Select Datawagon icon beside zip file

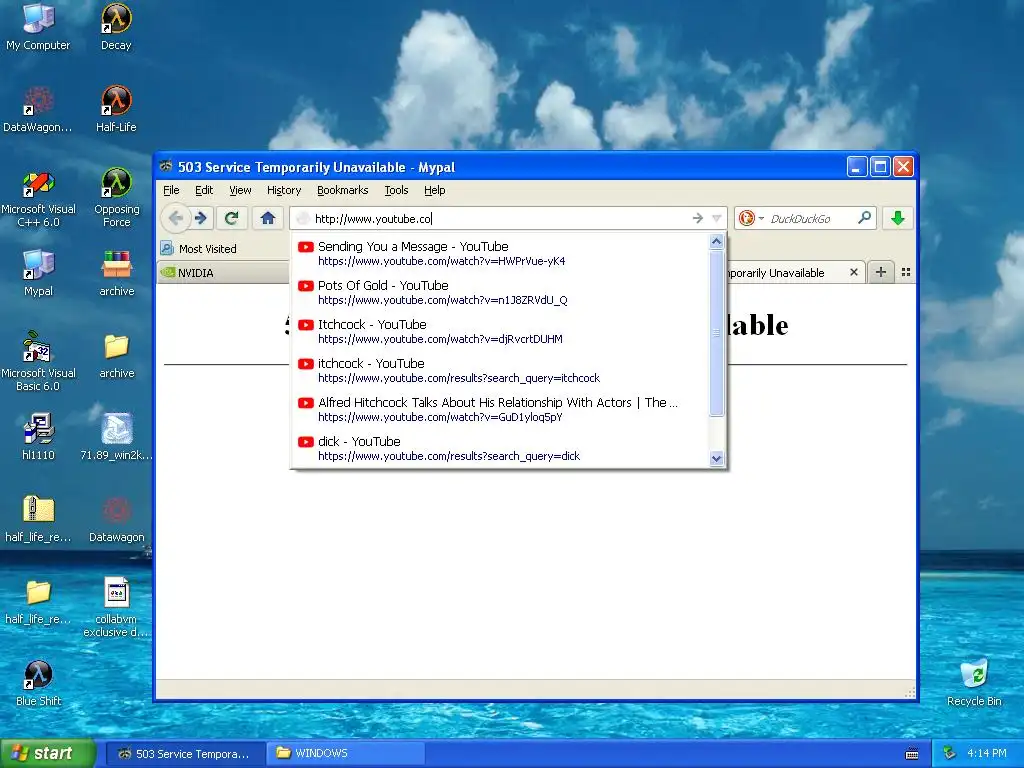(x=116, y=520)
